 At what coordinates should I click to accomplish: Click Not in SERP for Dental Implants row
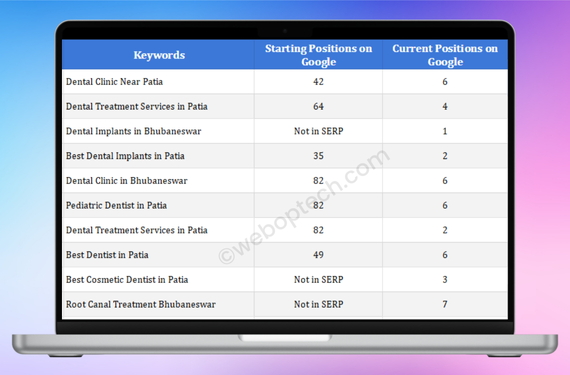click(x=318, y=131)
